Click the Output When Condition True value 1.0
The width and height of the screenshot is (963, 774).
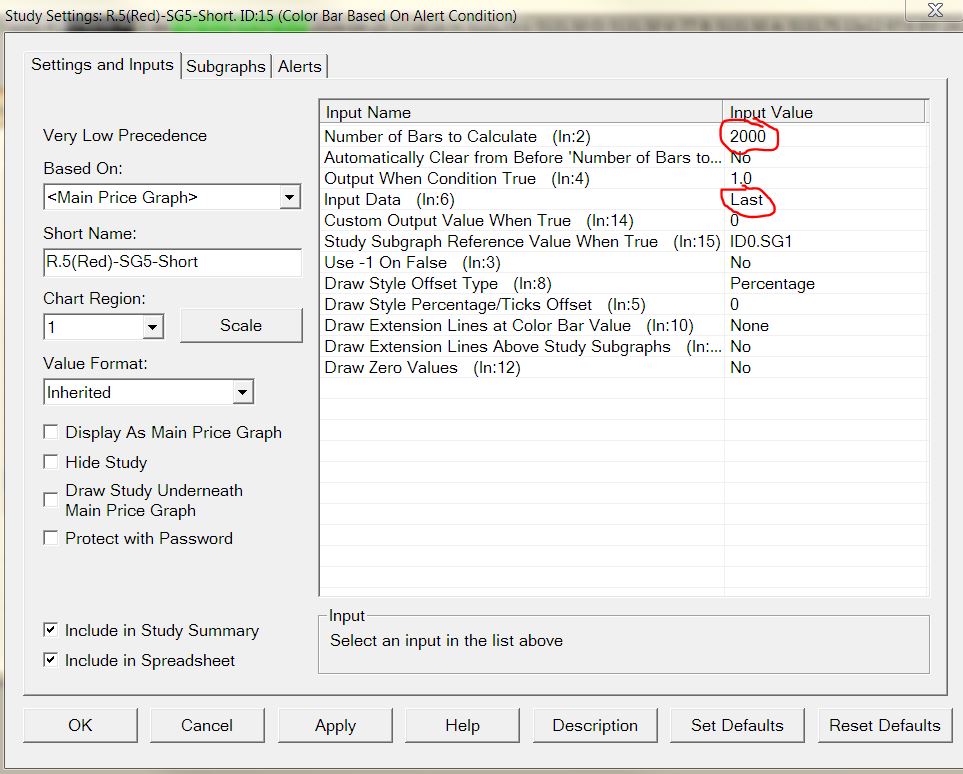[741, 179]
